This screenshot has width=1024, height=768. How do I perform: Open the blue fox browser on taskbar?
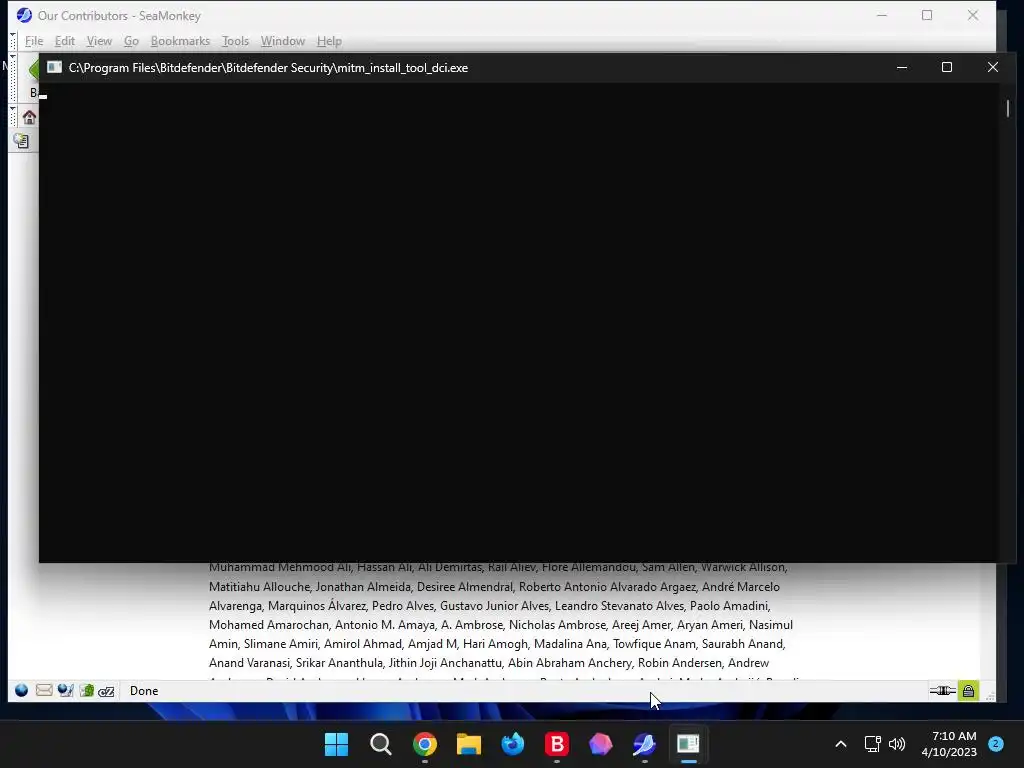click(x=513, y=744)
